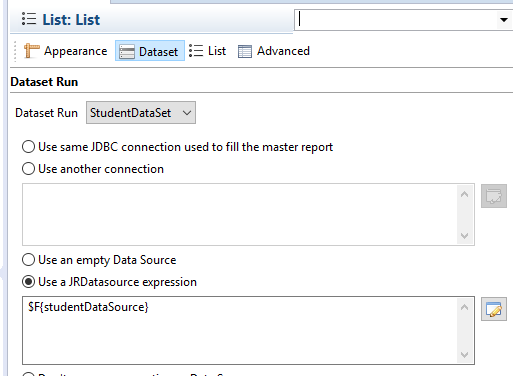513x376 pixels.
Task: Click the disabled connection expression editor icon
Action: point(494,196)
